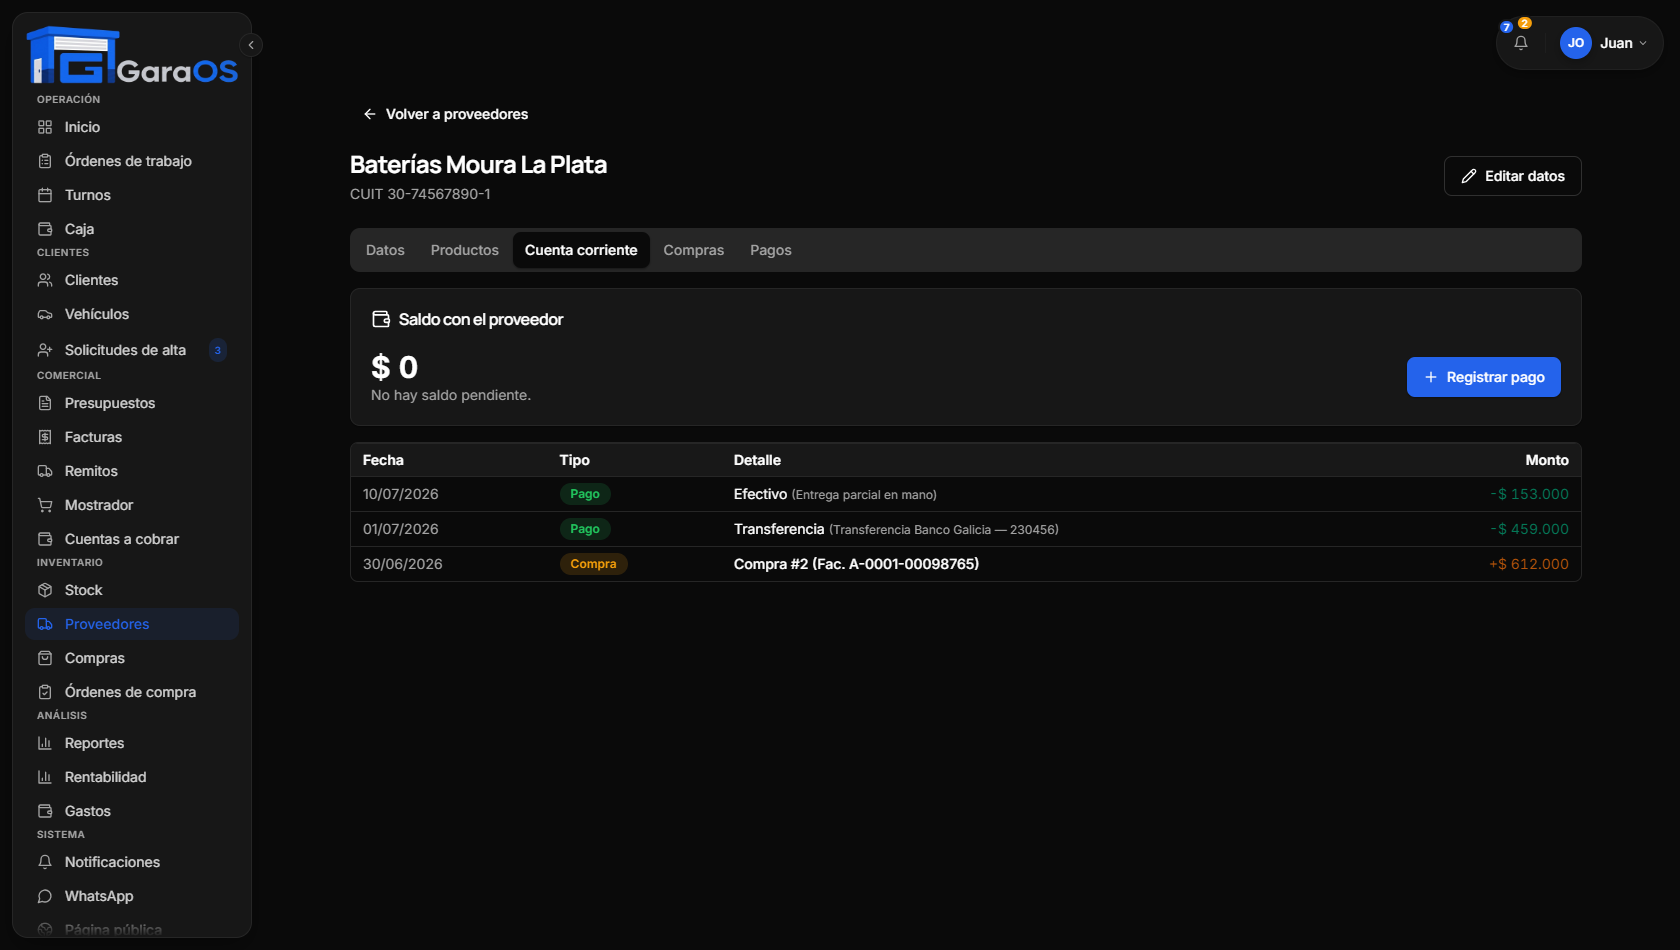Switch to the Datos tab
The image size is (1680, 950).
coord(385,250)
